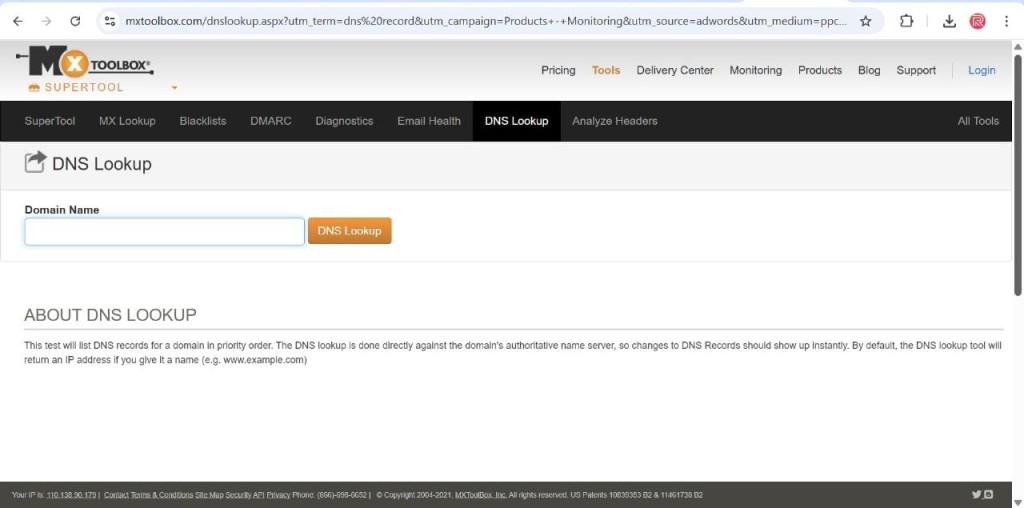Click the Login link

[982, 70]
